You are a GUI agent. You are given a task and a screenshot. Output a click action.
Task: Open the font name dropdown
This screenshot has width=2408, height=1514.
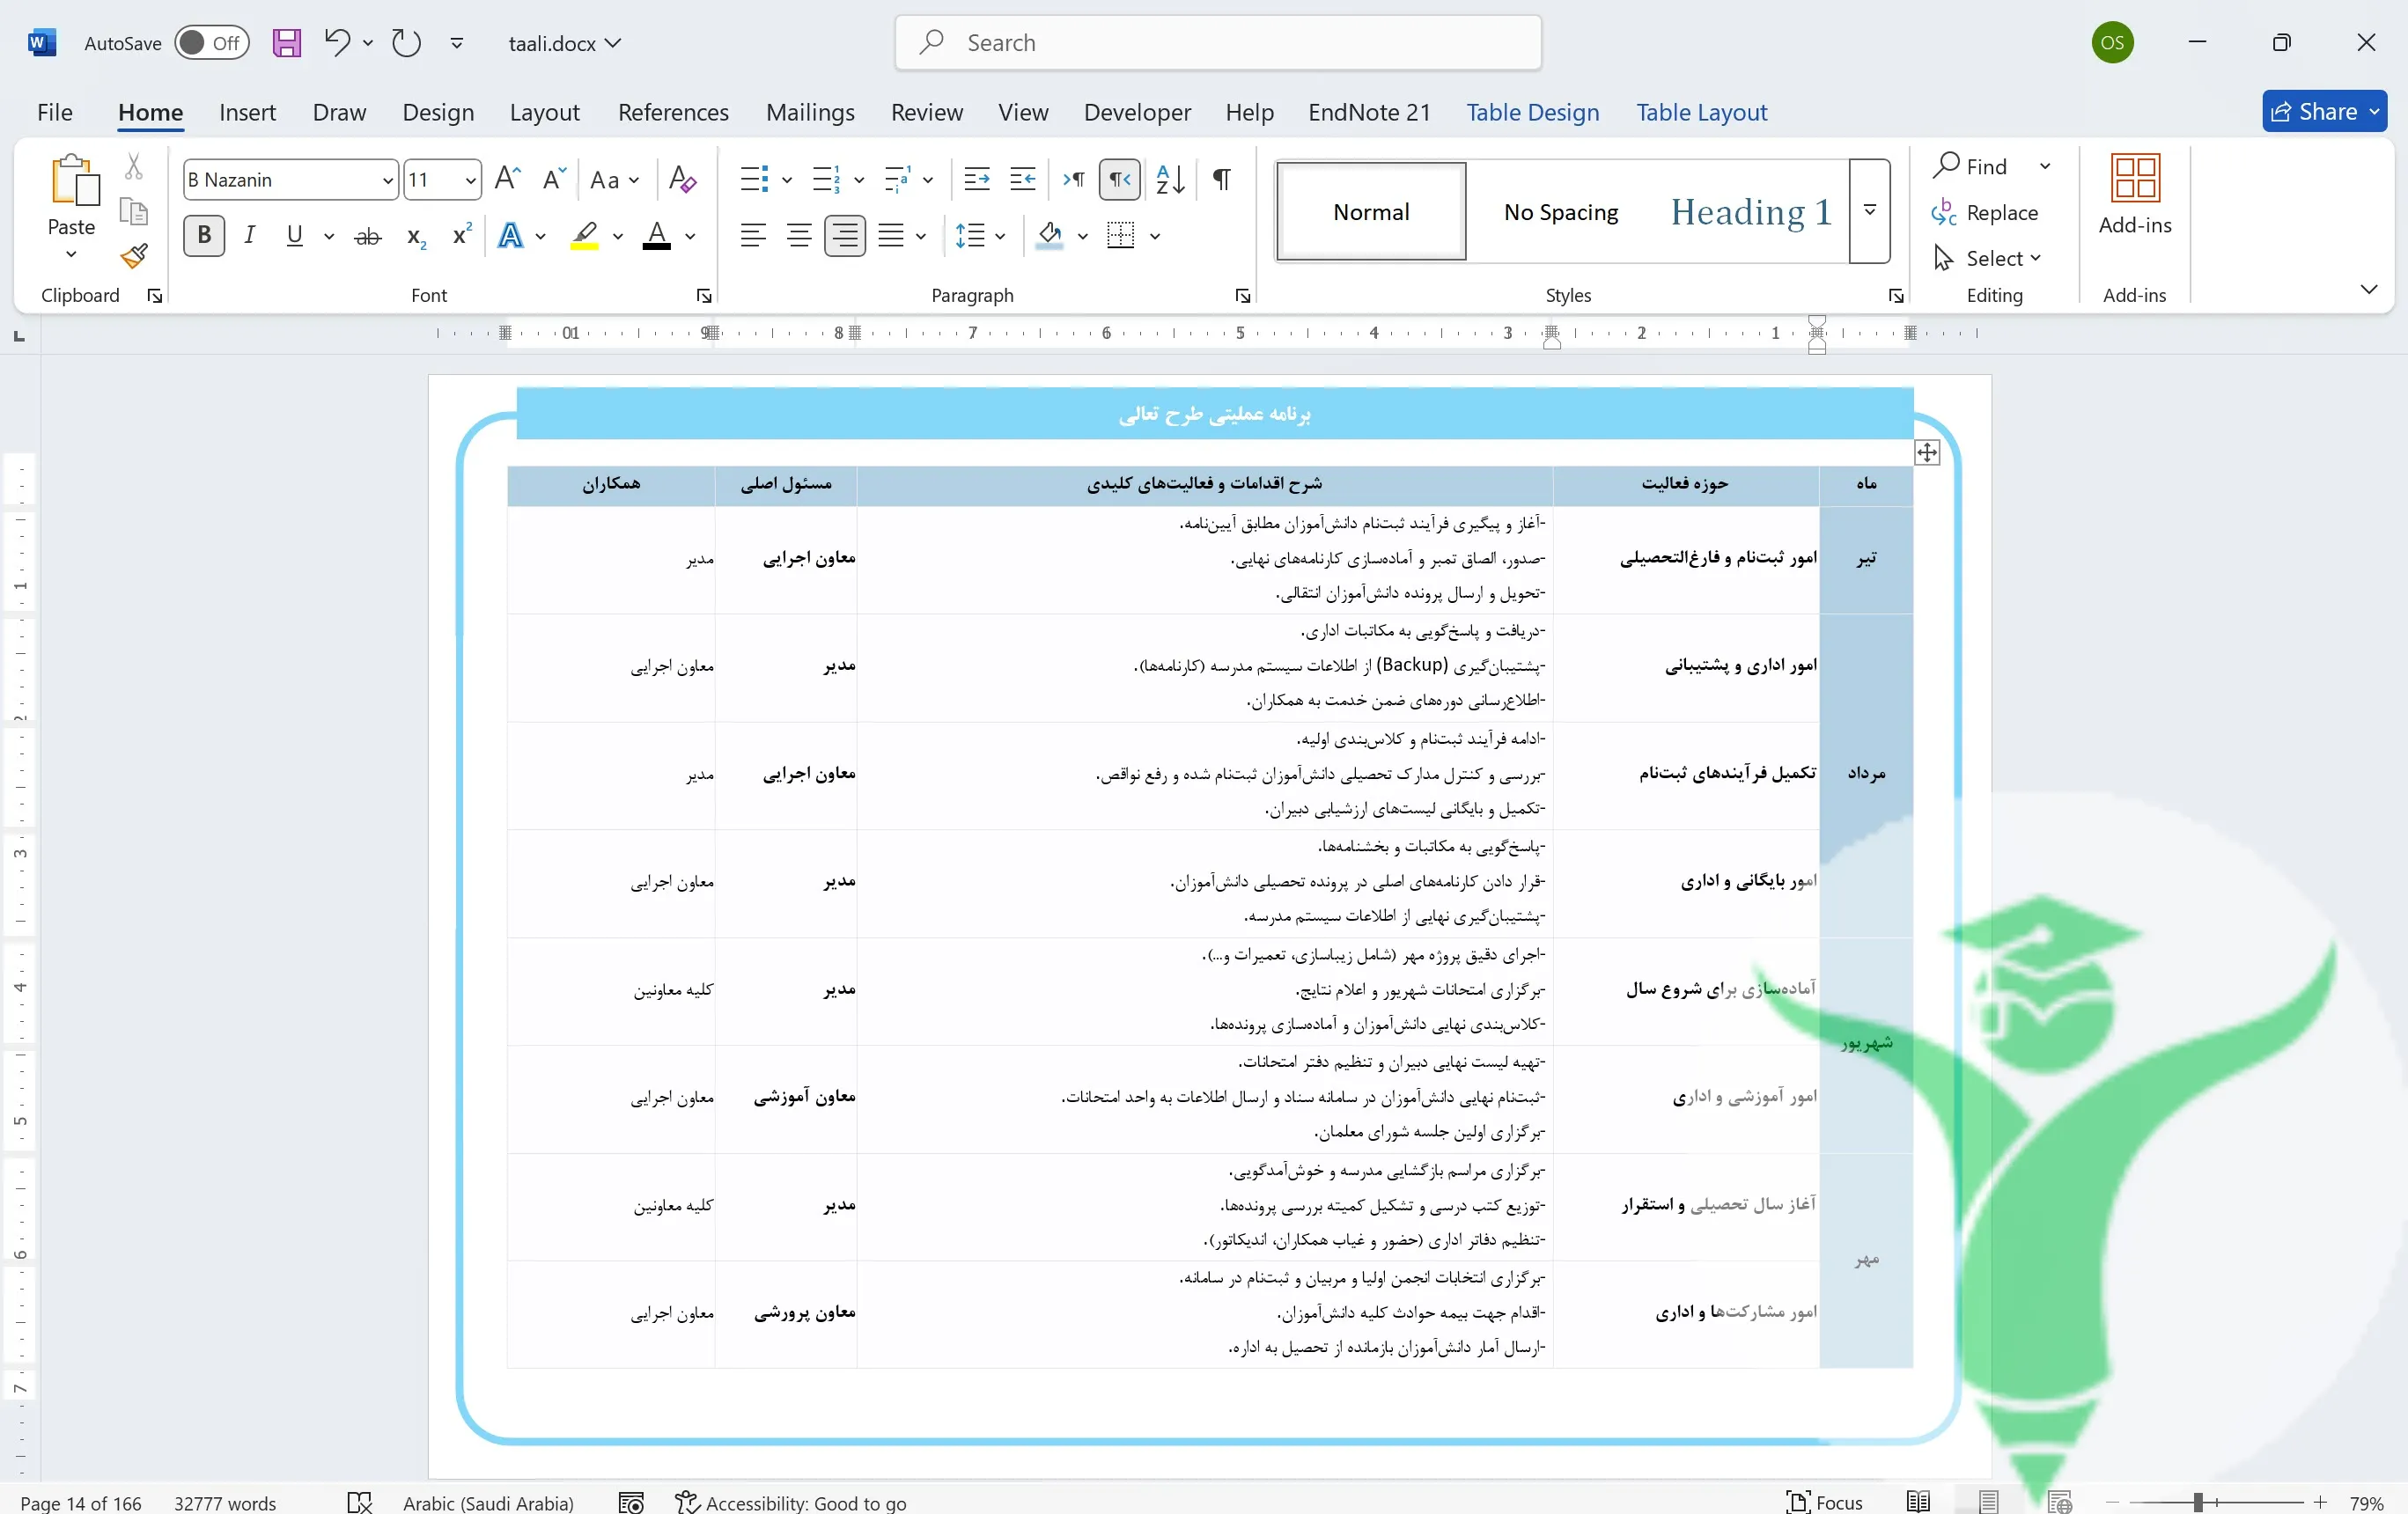point(388,180)
